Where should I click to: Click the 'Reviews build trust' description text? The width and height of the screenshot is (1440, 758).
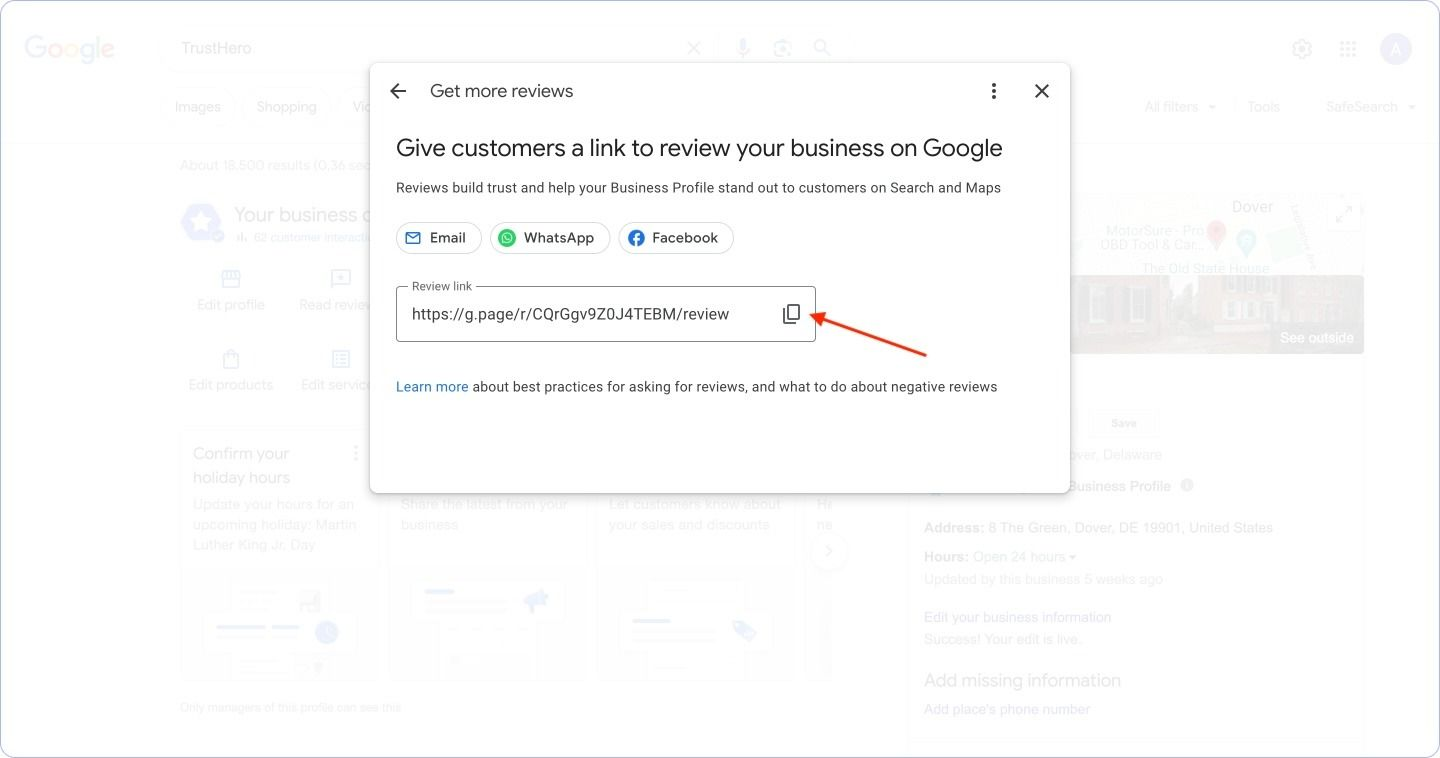[x=698, y=188]
